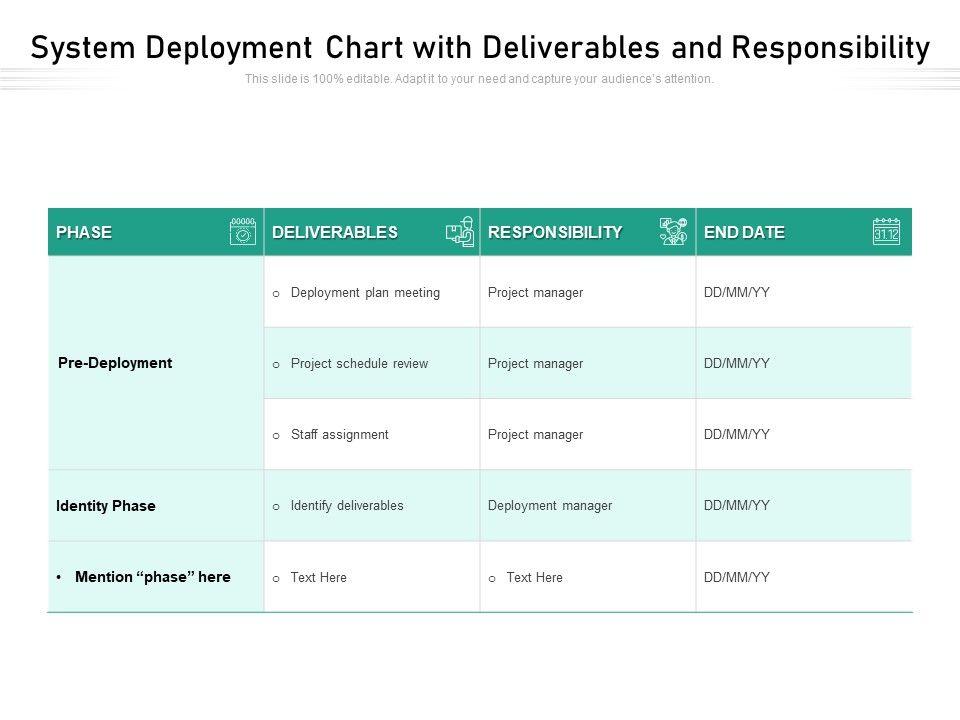
Task: Click the Identity Phase cell
Action: click(x=106, y=506)
